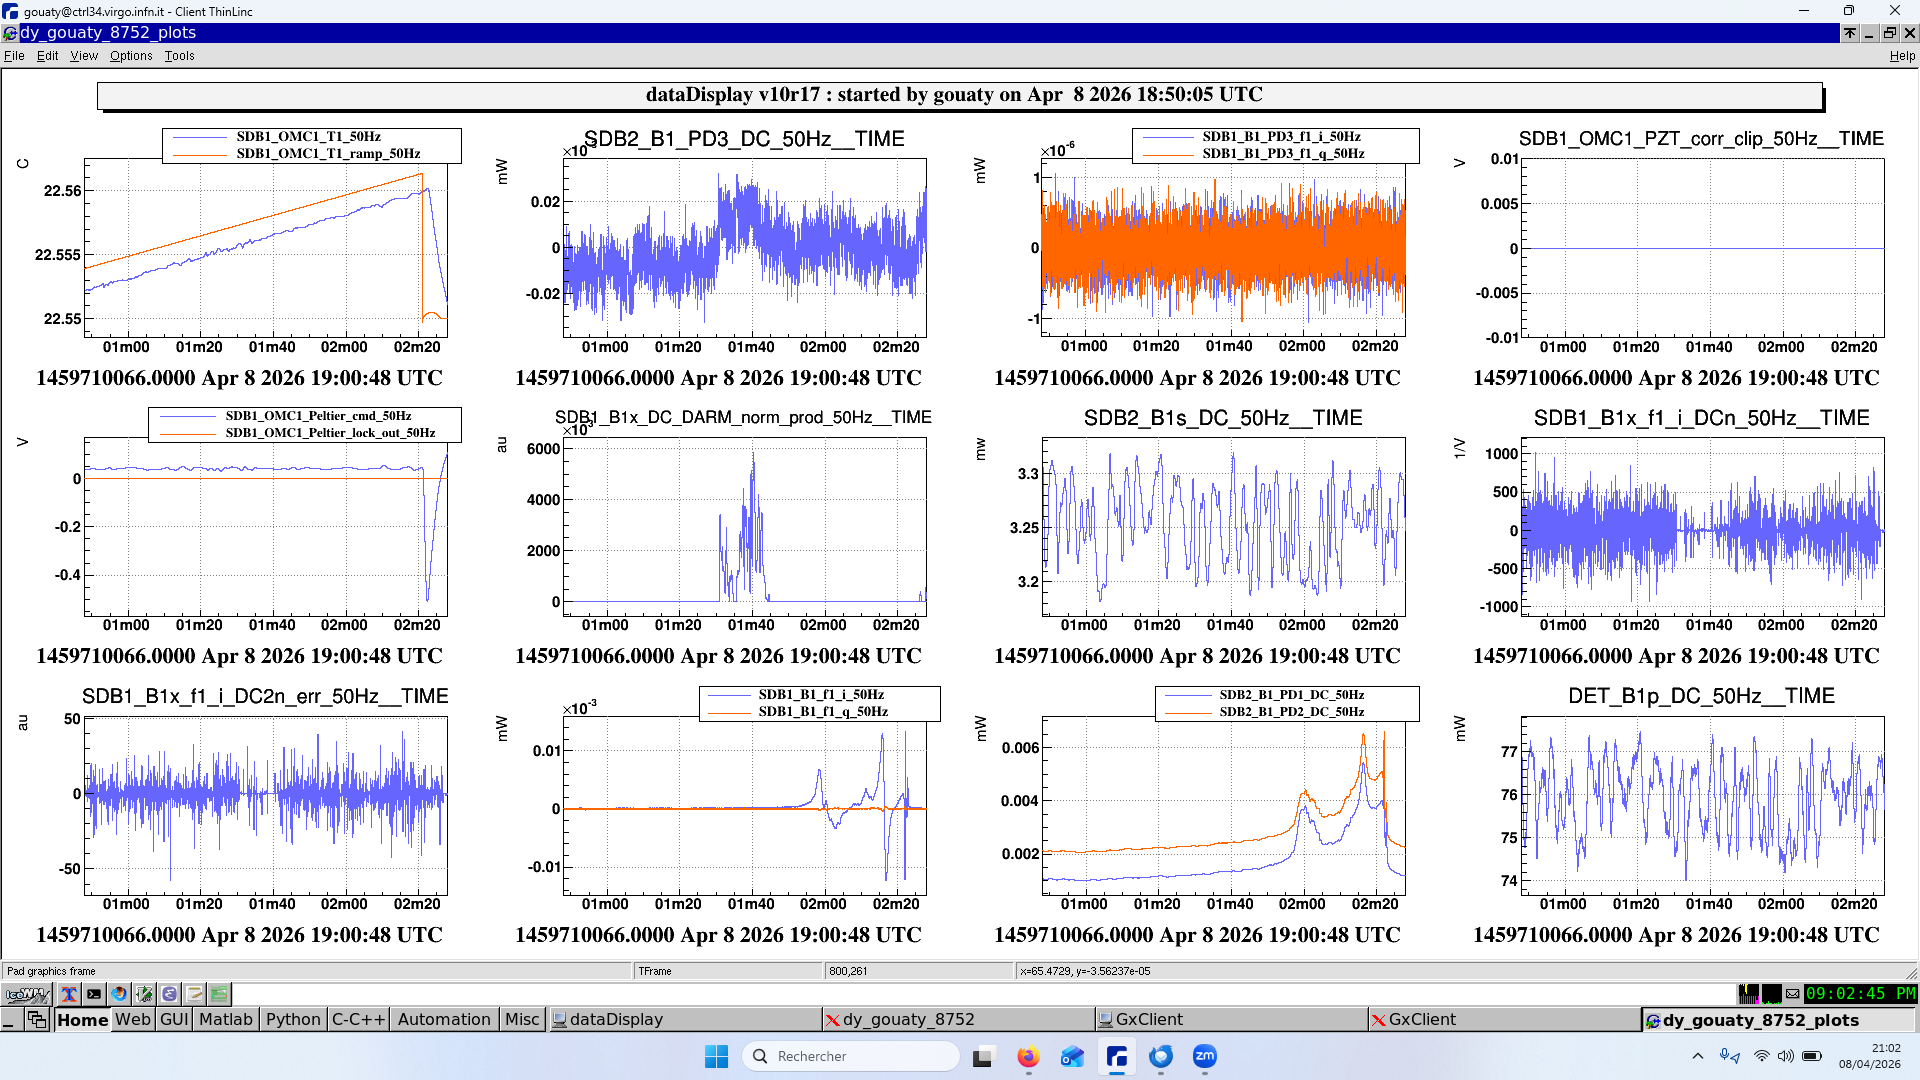1920x1080 pixels.
Task: Click the Firefox icon in IceWM toolbar
Action: point(119,994)
